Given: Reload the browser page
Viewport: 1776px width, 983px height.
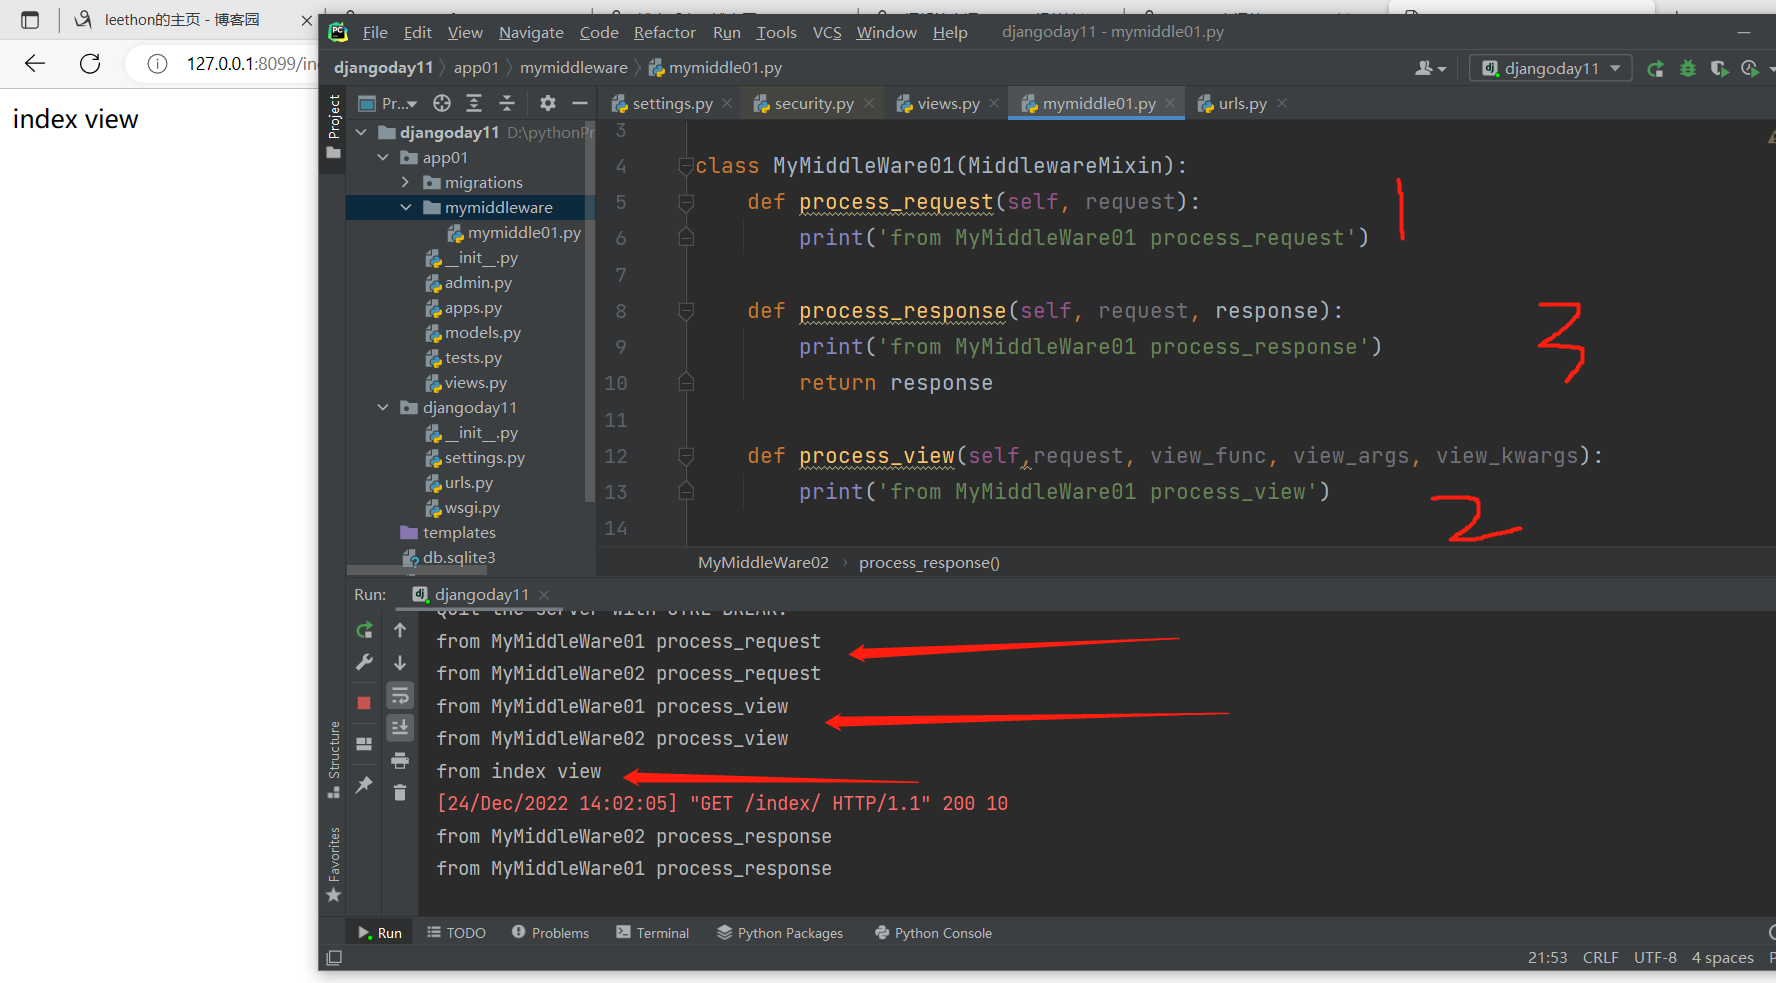Looking at the screenshot, I should (90, 64).
